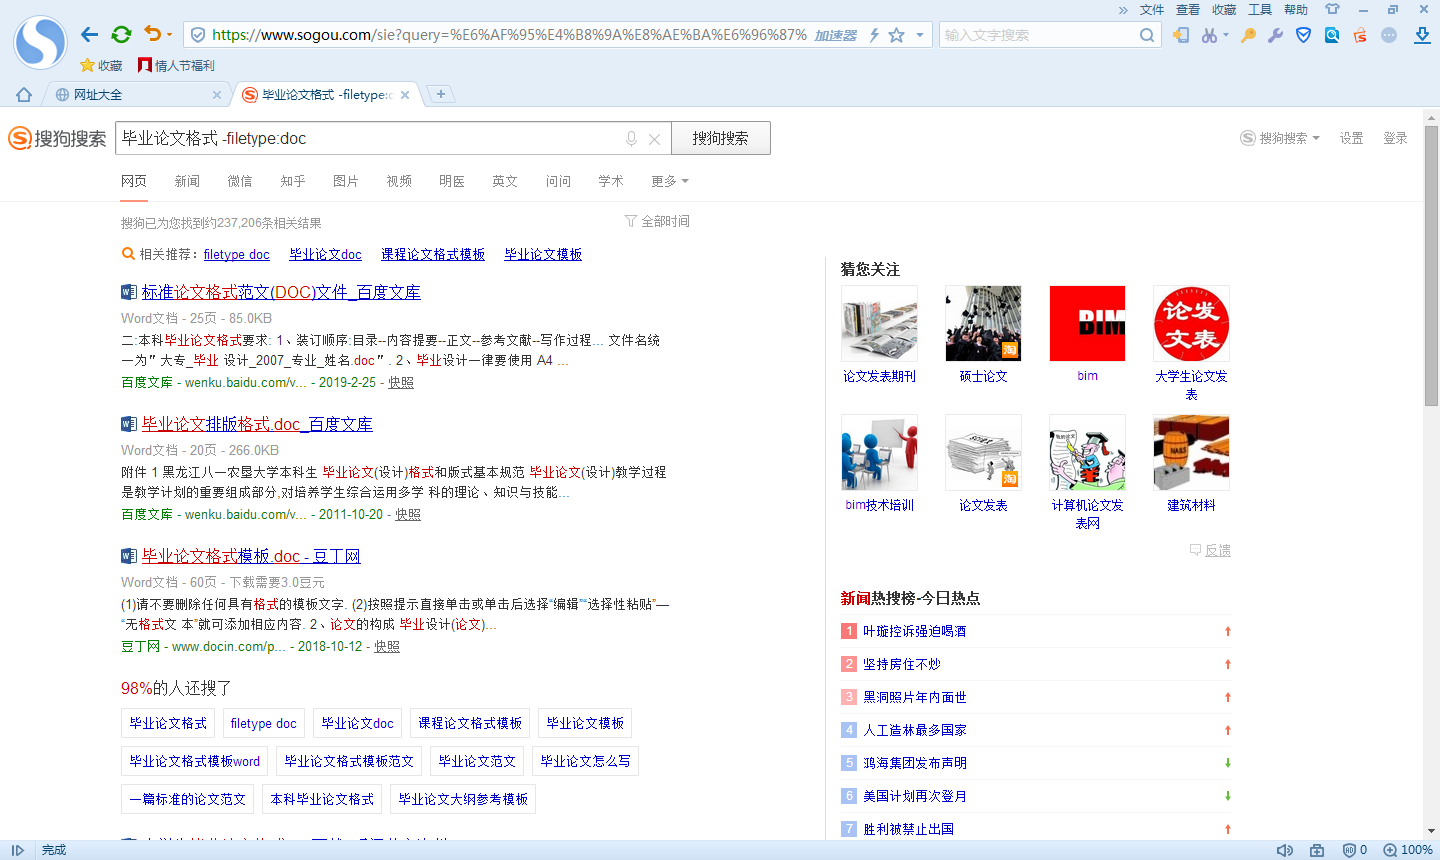The width and height of the screenshot is (1440, 860).
Task: Open the send-to-phone toolbar icon
Action: [1181, 35]
